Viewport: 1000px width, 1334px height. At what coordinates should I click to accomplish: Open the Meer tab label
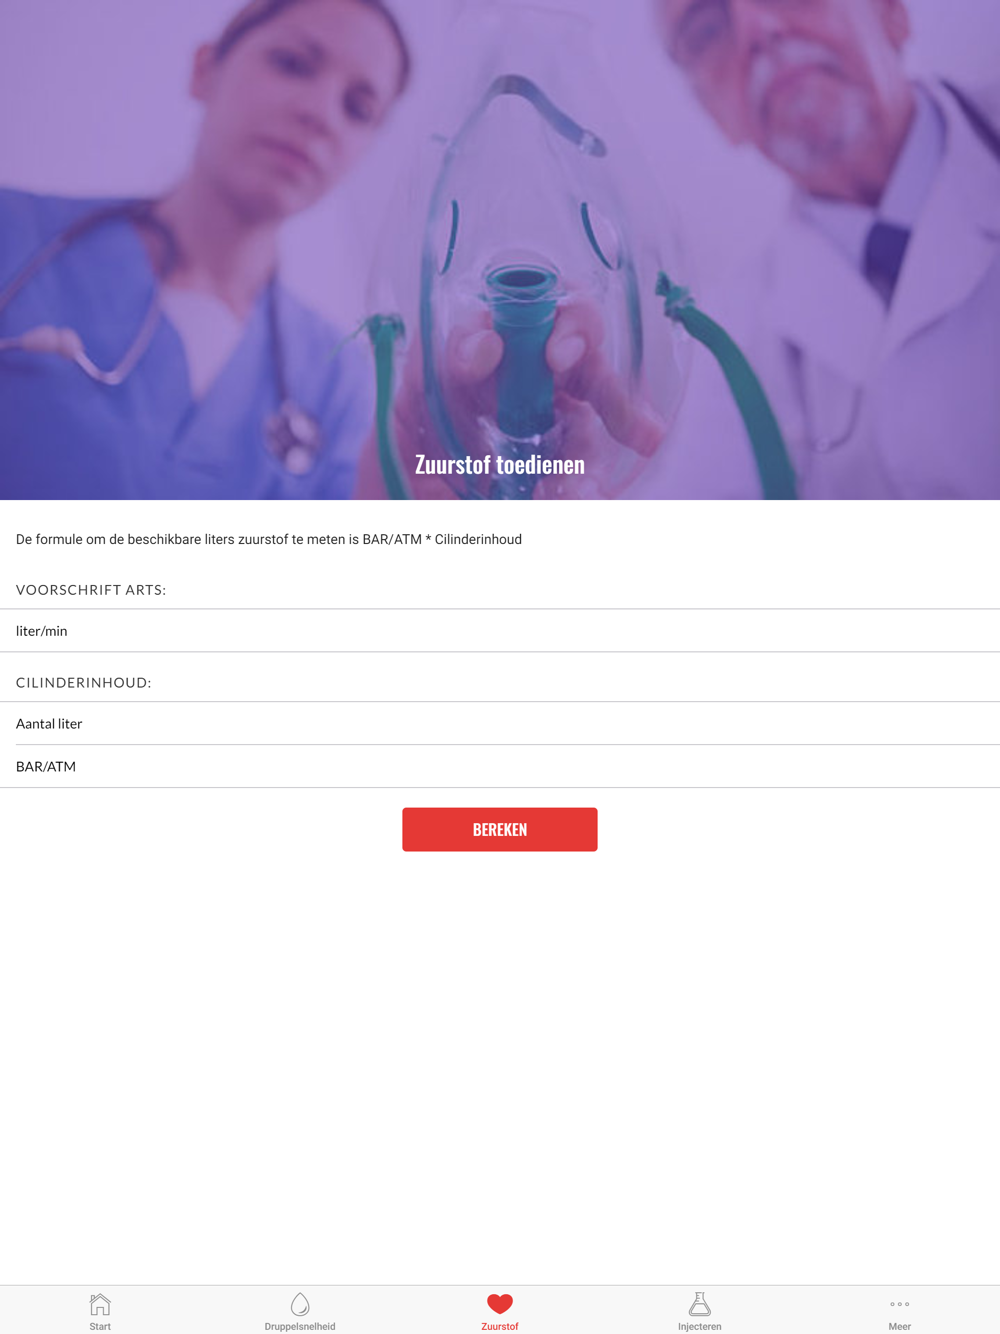[x=900, y=1326]
